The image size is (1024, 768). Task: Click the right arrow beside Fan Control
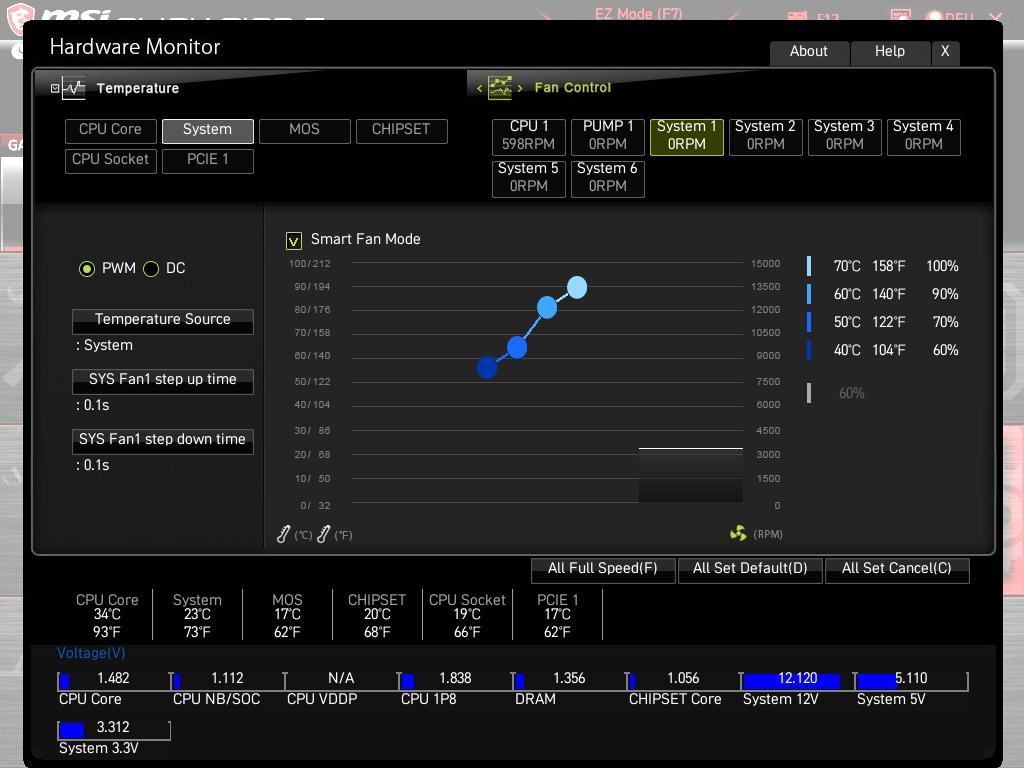click(x=520, y=88)
